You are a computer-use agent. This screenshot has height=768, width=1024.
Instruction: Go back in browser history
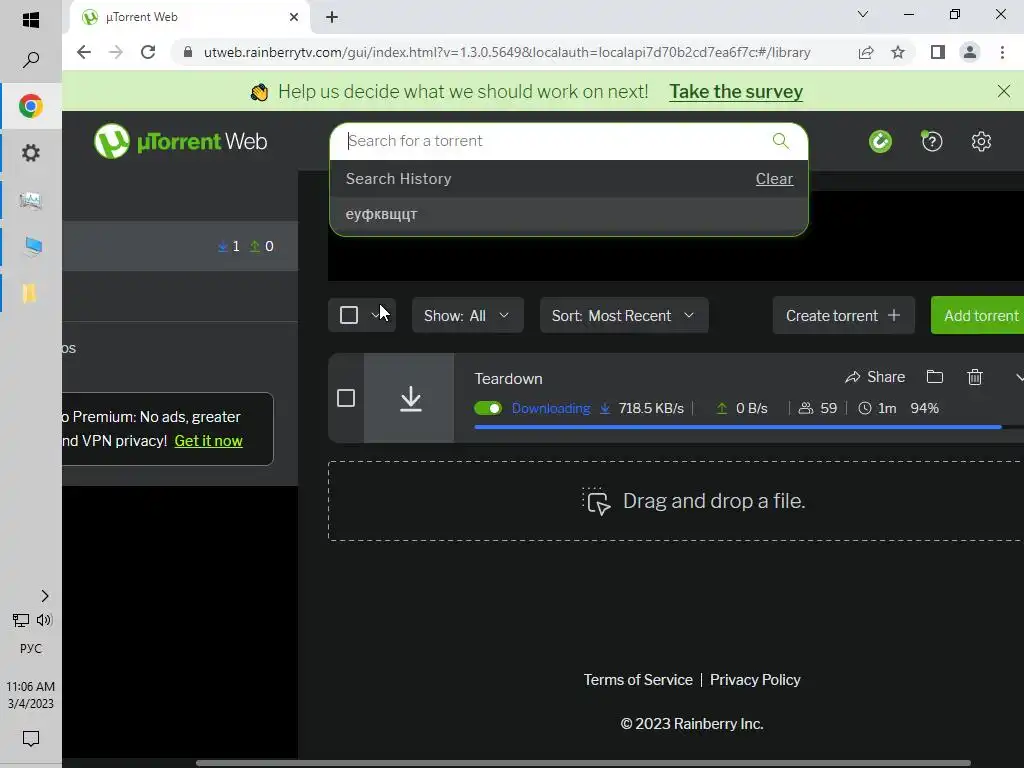pos(84,52)
